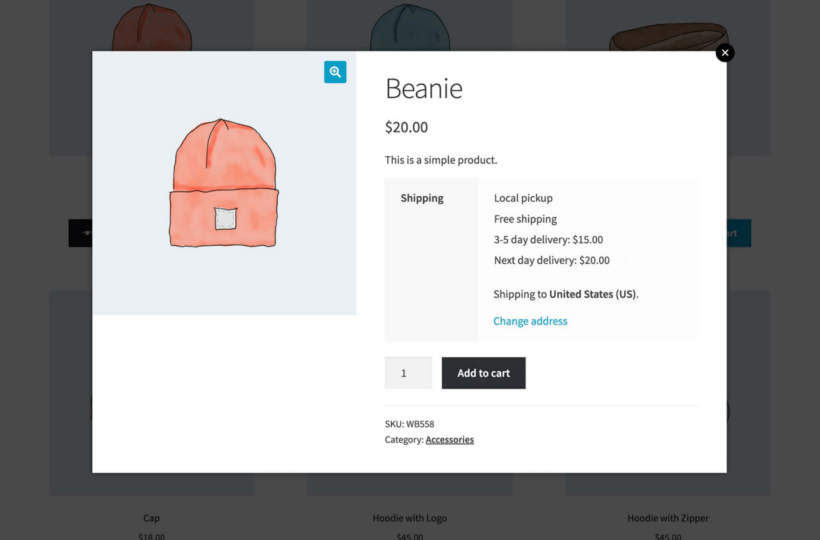Open the Accessories category link
Image resolution: width=820 pixels, height=540 pixels.
449,440
